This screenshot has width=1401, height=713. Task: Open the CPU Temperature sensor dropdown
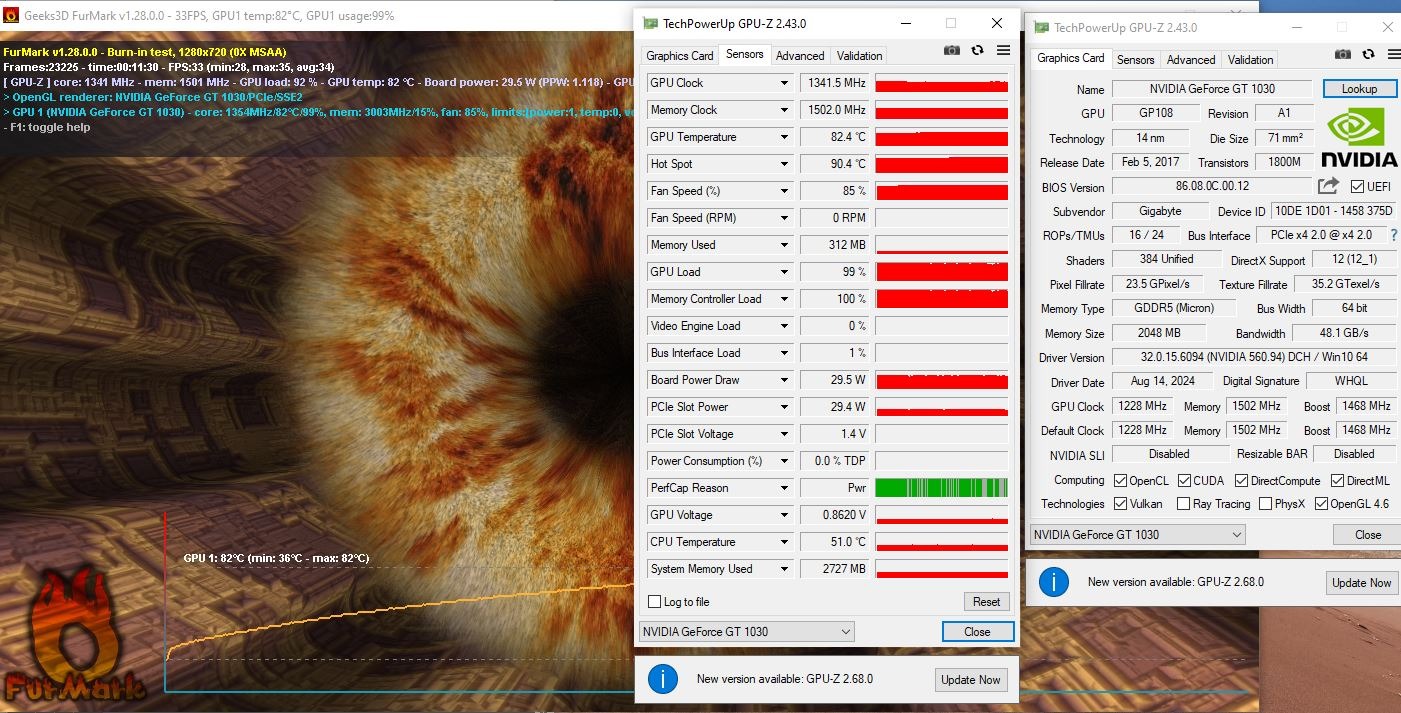click(785, 542)
